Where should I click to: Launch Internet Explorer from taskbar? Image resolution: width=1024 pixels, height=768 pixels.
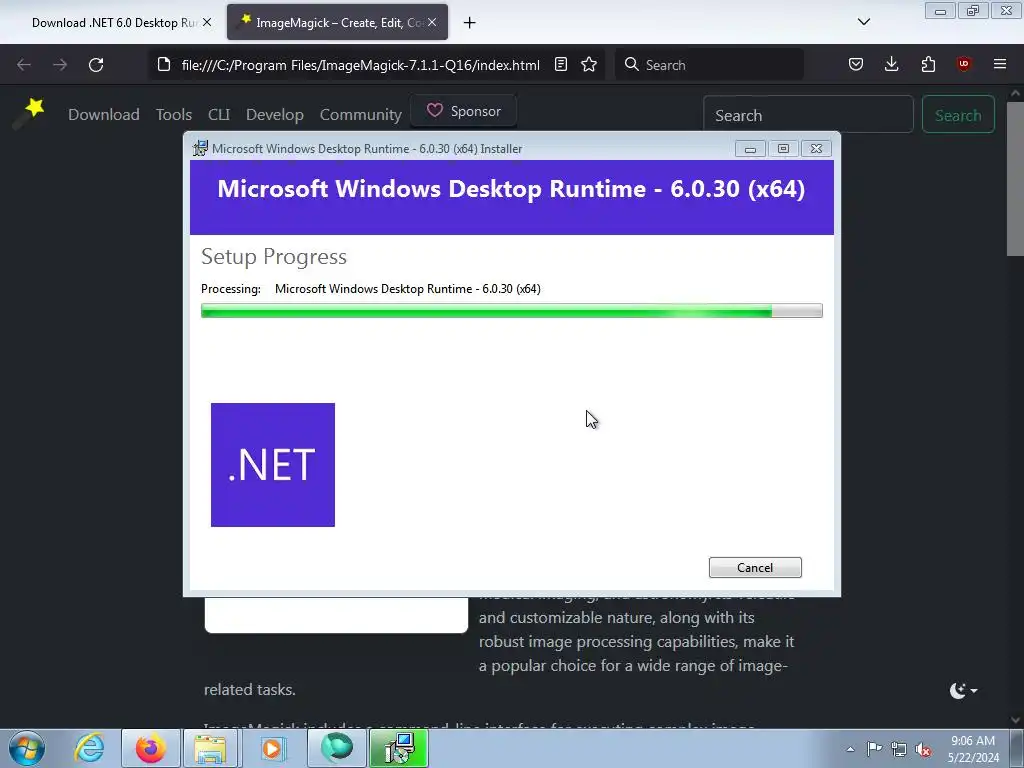89,748
